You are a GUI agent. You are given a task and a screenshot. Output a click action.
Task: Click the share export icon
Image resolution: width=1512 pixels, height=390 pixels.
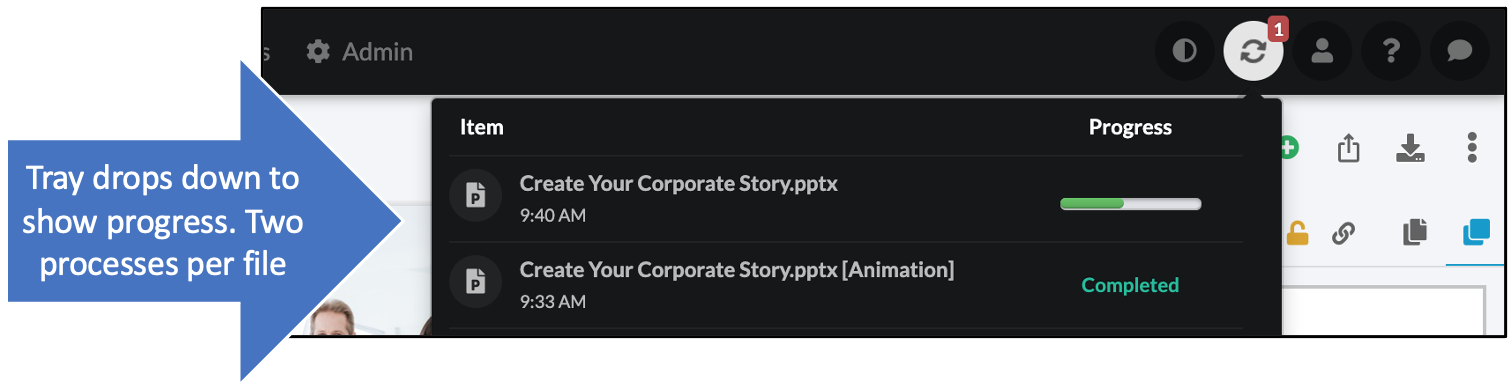pos(1349,148)
